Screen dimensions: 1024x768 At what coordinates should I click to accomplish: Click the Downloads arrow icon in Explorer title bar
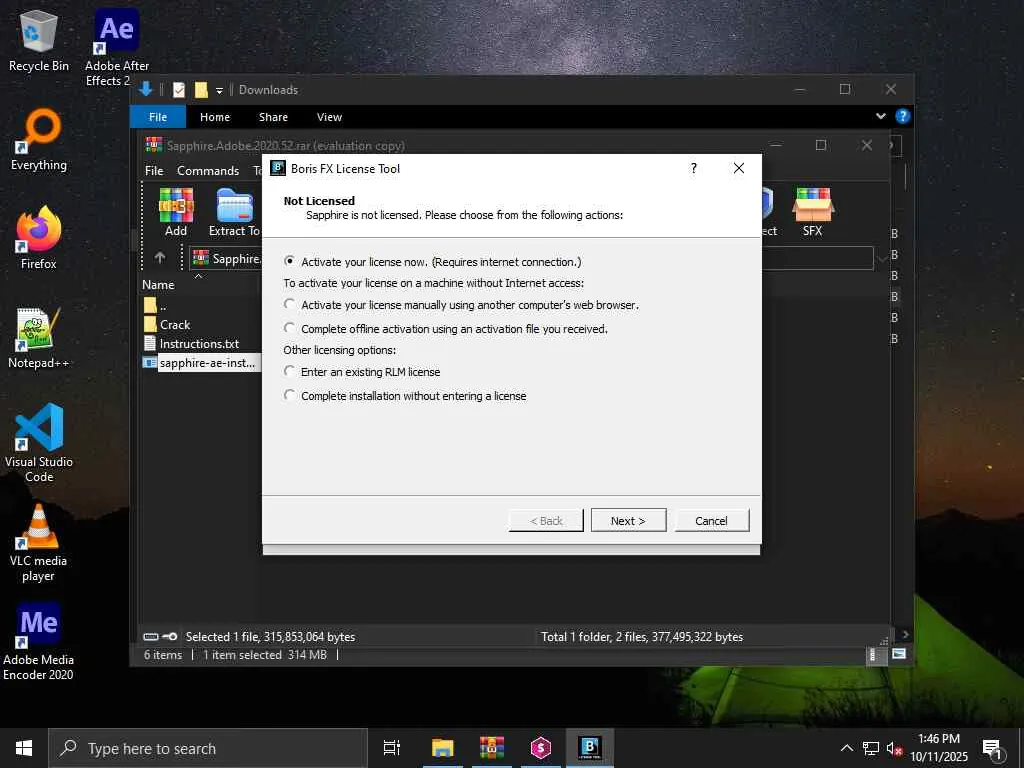click(146, 89)
